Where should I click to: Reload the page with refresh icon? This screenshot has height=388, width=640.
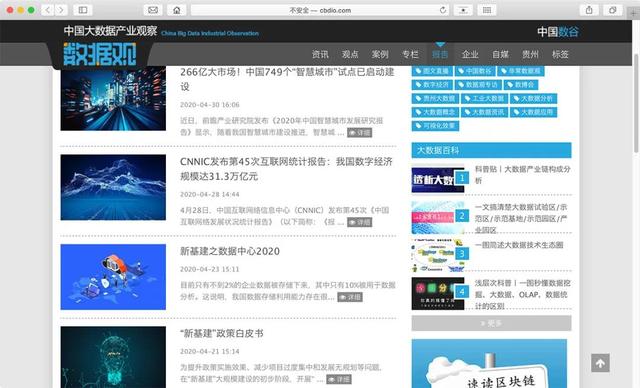click(443, 10)
